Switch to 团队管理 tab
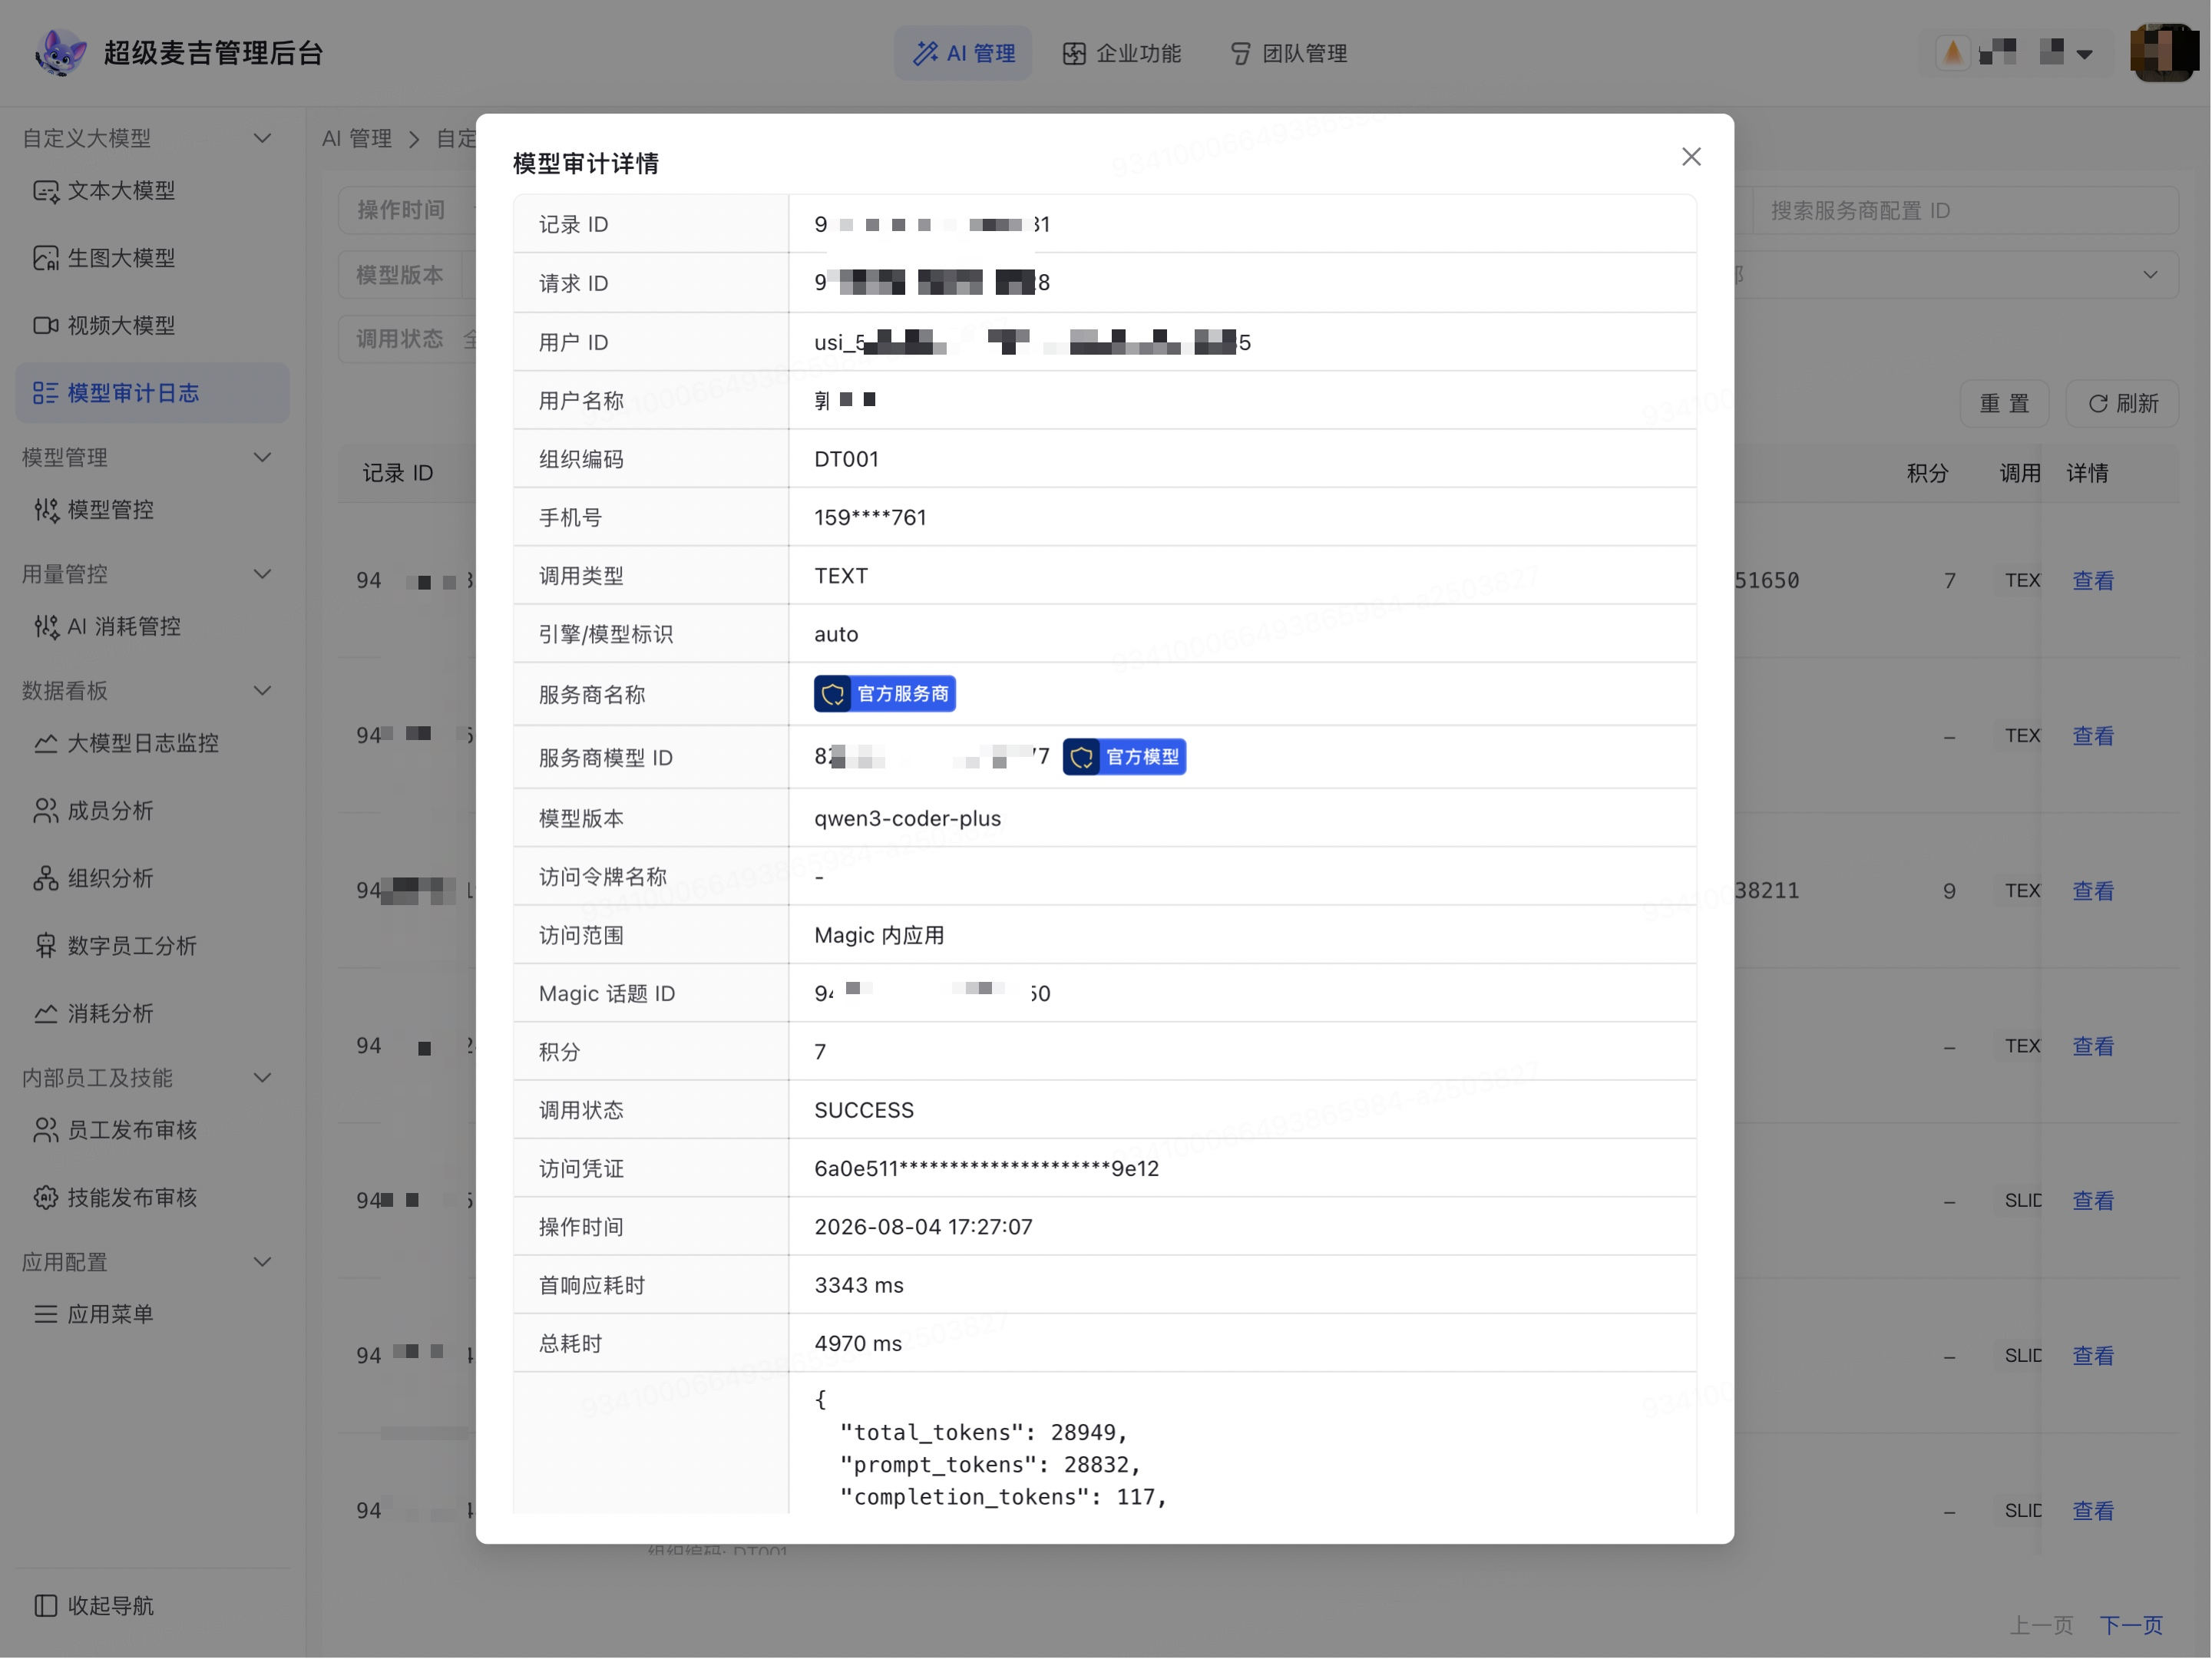The width and height of the screenshot is (2212, 1659). 1289,53
